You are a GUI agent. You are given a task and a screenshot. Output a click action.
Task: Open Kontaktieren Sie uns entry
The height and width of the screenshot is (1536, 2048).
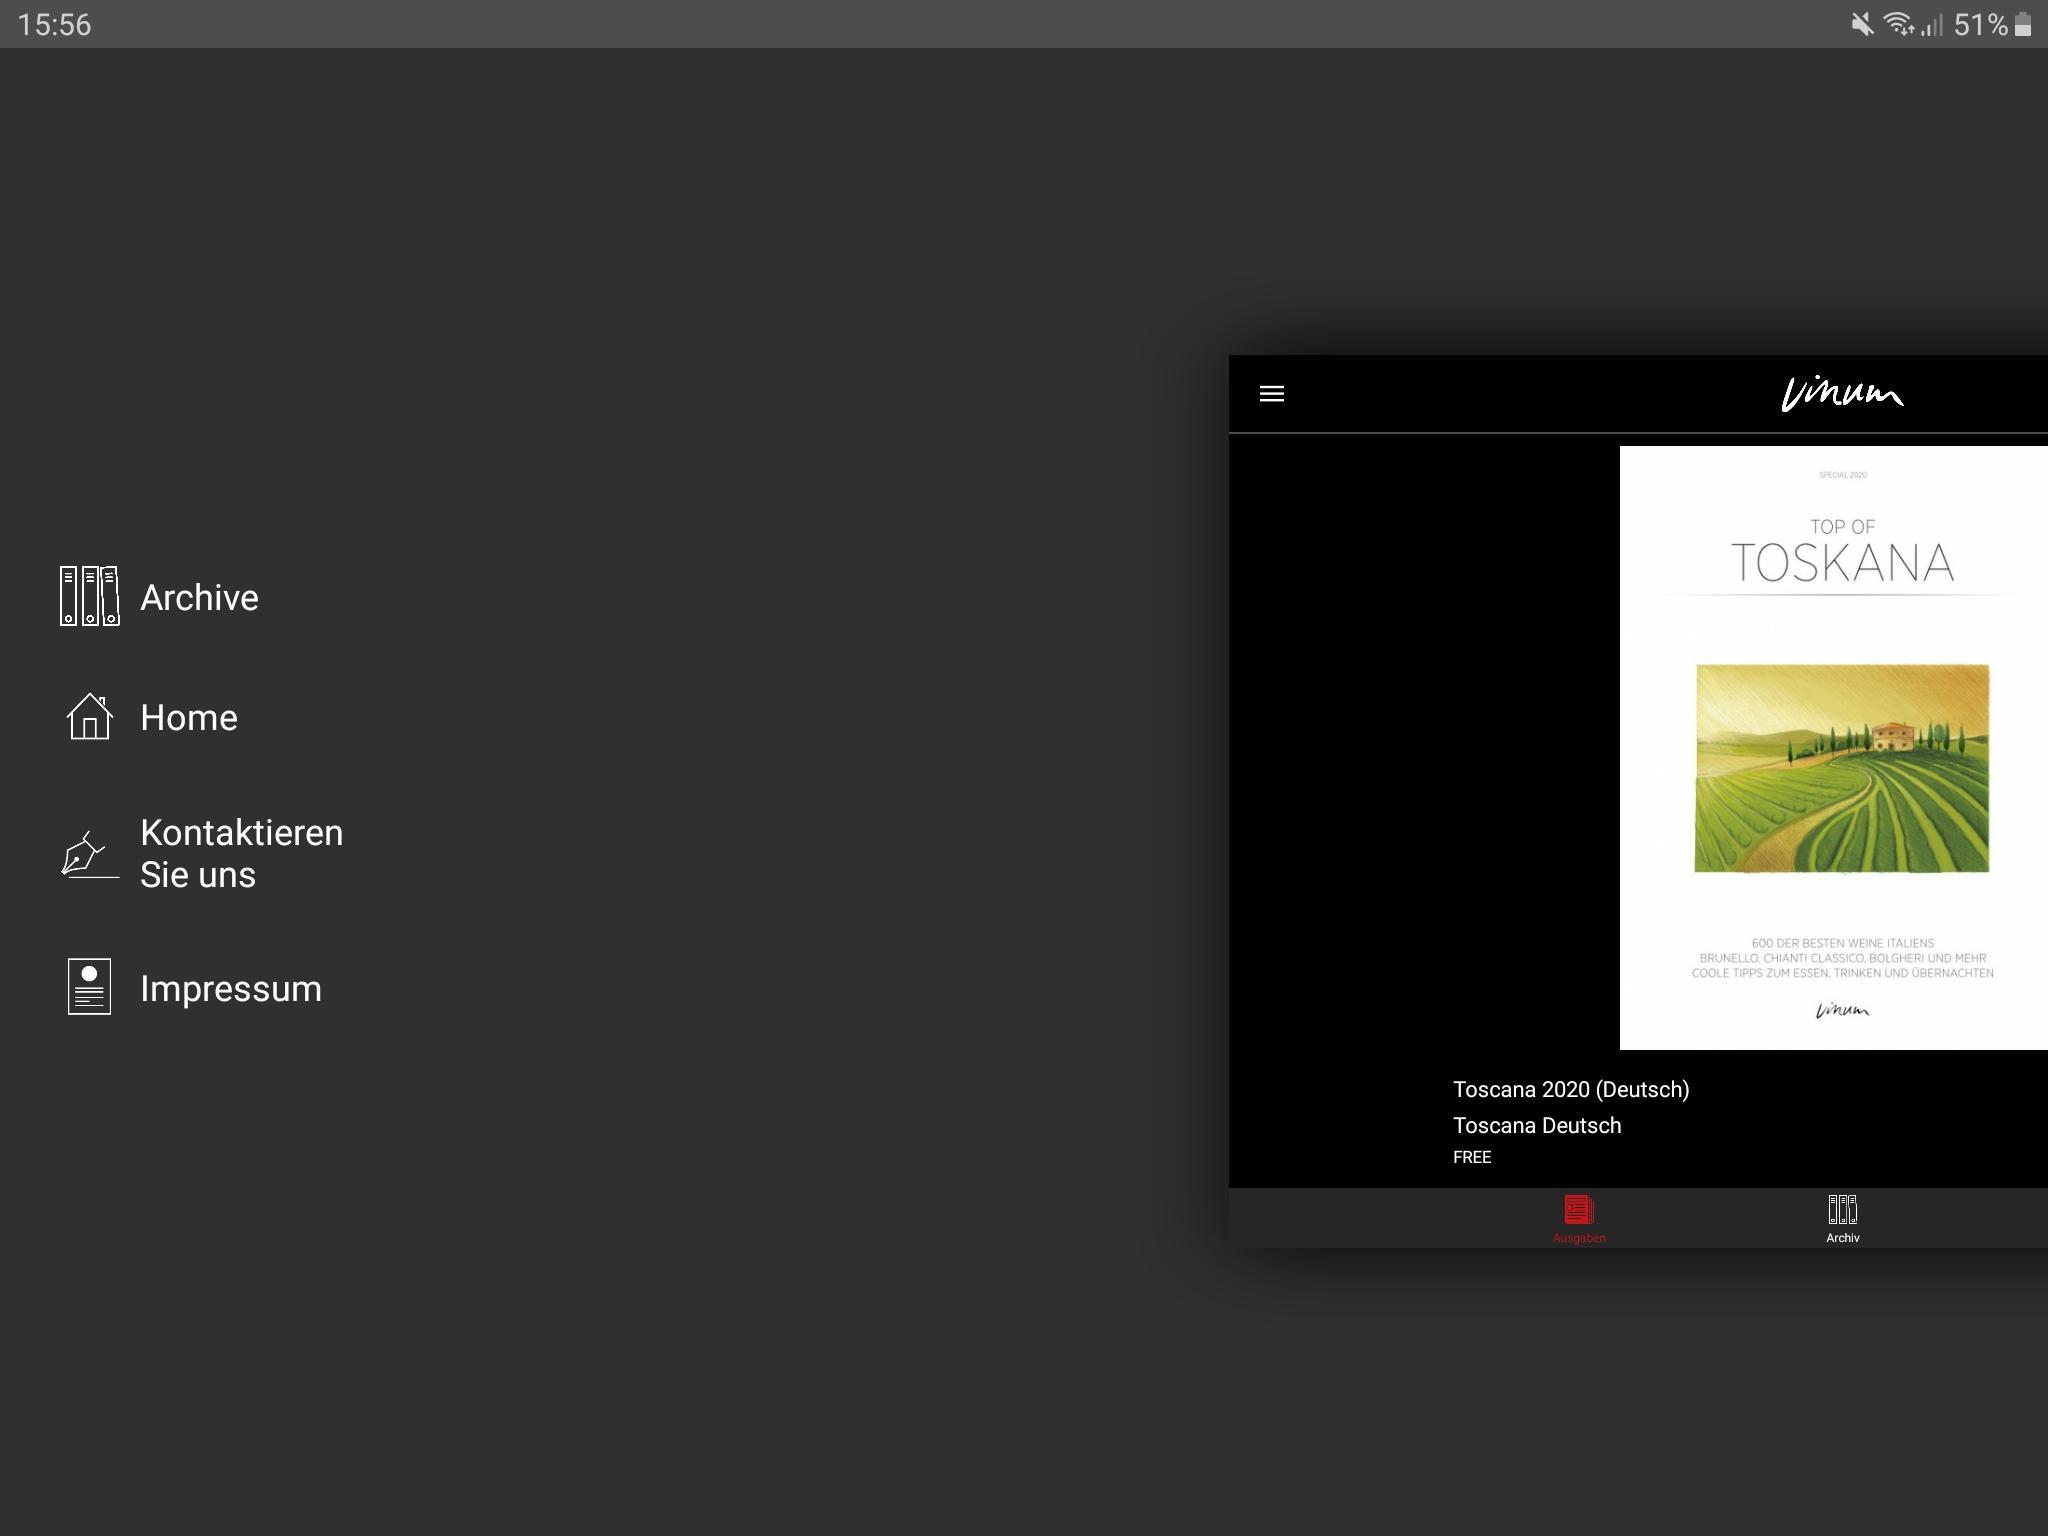point(241,854)
